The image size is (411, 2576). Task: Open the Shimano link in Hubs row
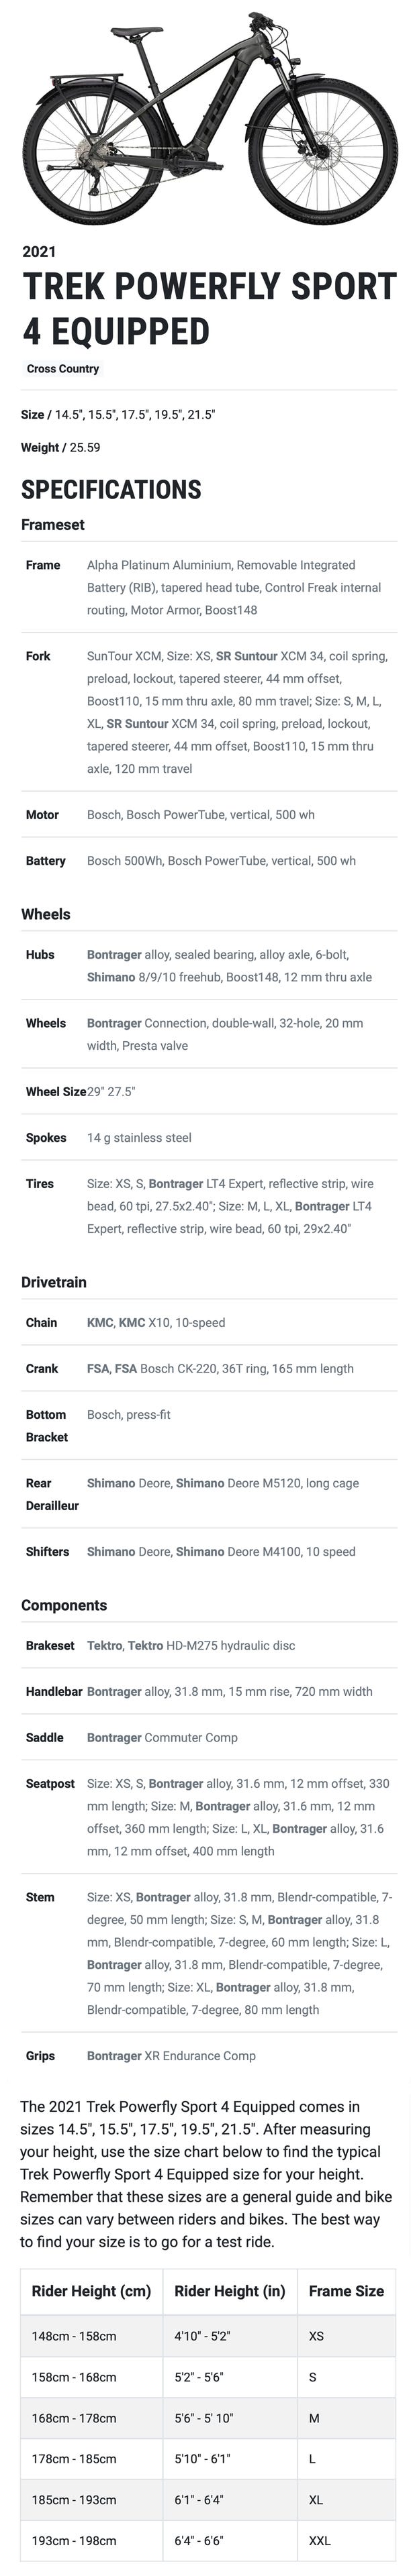coord(111,977)
